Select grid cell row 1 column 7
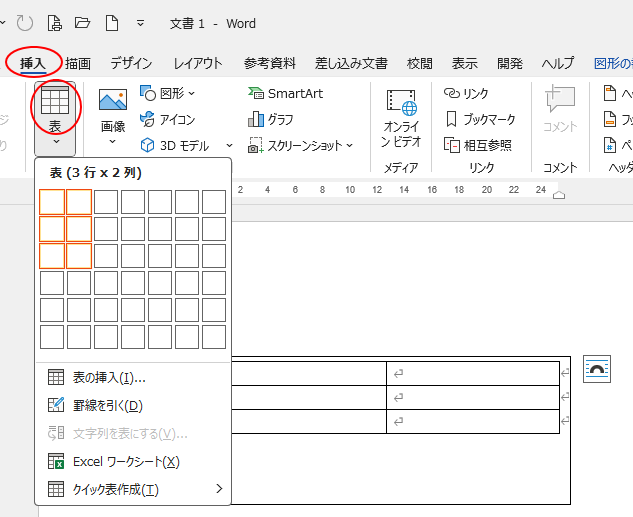Image resolution: width=633 pixels, height=517 pixels. [x=214, y=202]
